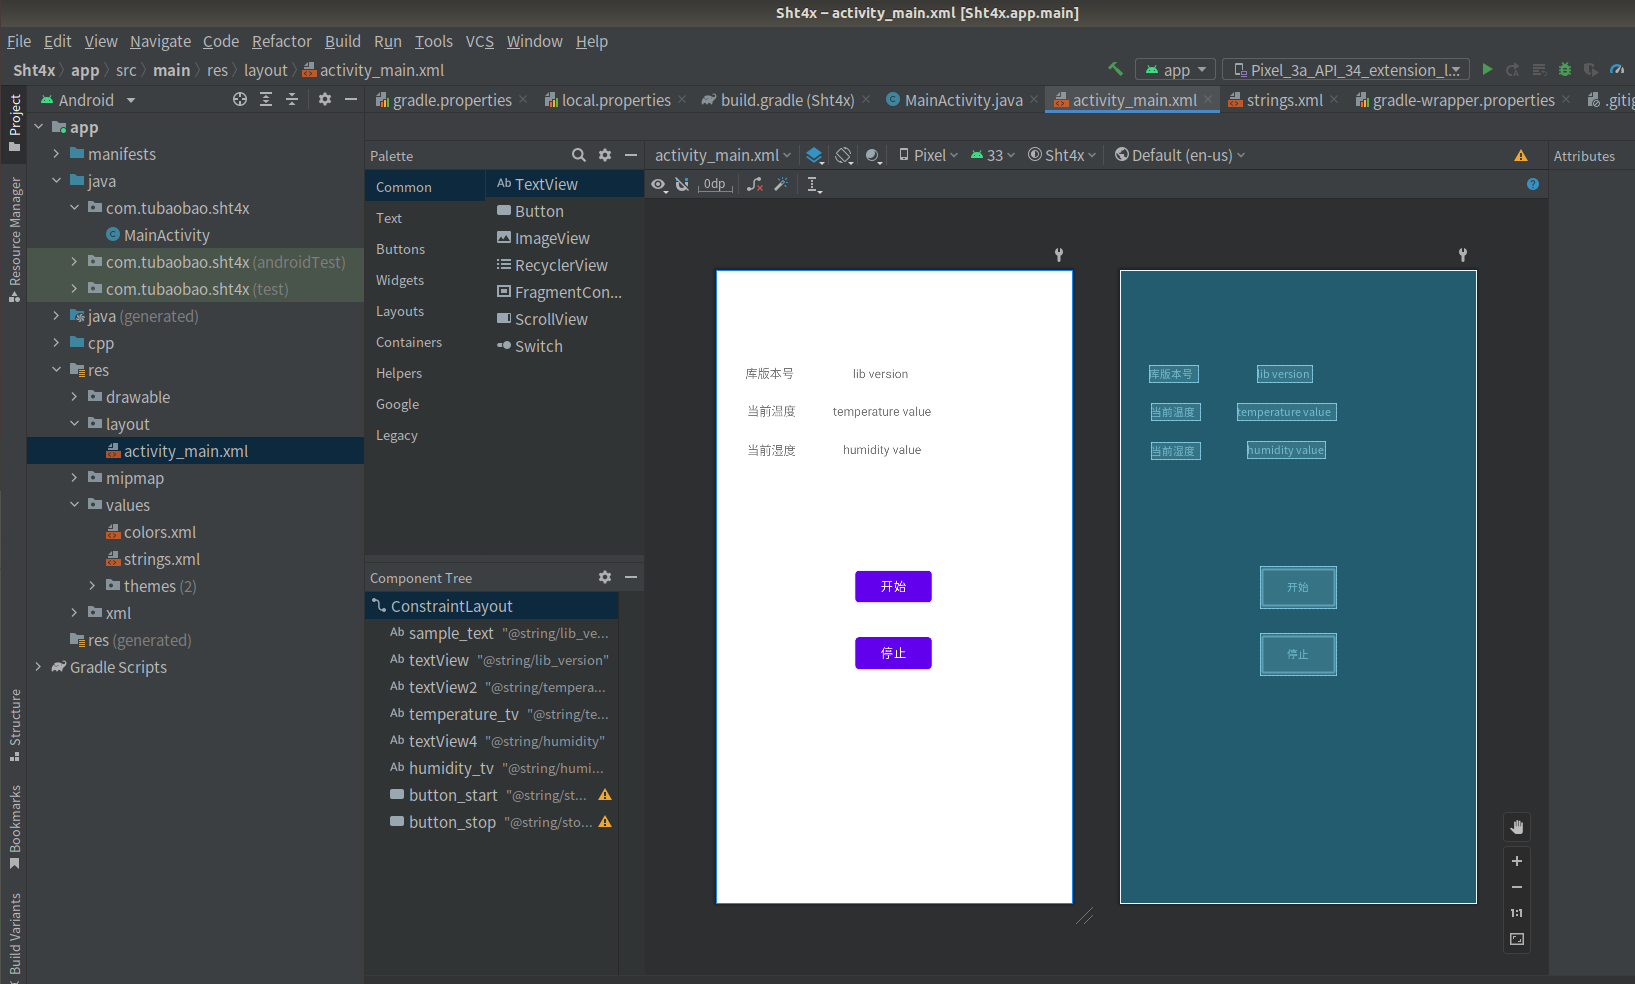Start debugging with the green bug icon
Screen dimensions: 1635x984
1565,69
